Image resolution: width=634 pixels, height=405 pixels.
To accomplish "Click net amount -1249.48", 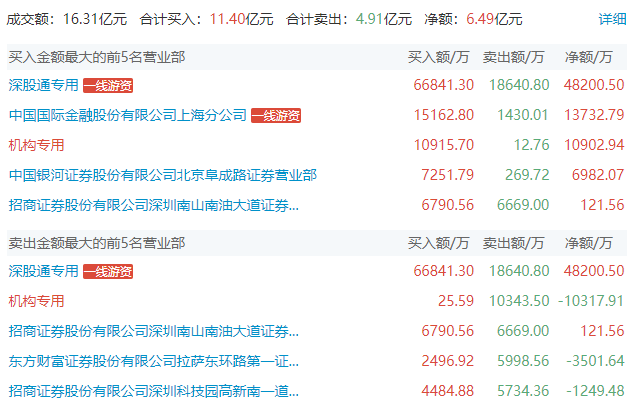I will pyautogui.click(x=595, y=391).
